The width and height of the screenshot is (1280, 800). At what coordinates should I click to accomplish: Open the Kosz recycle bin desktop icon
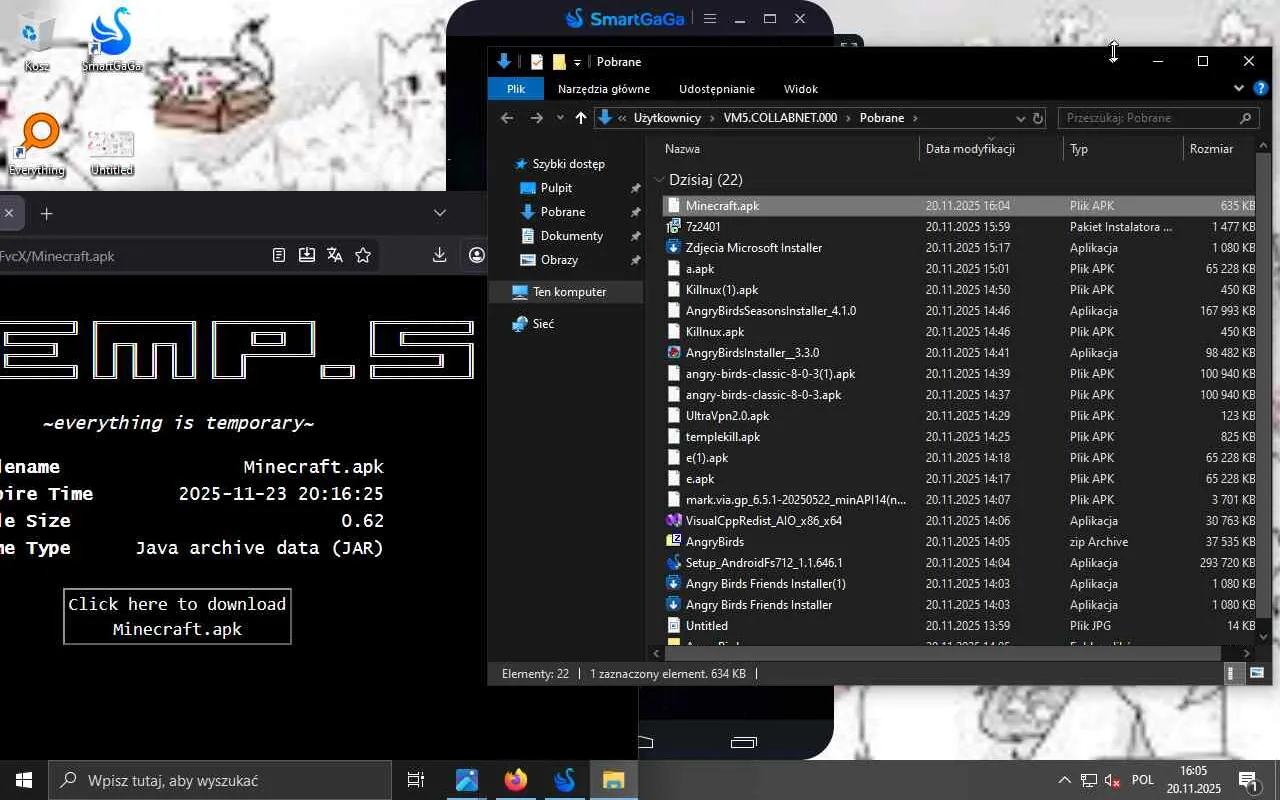pyautogui.click(x=36, y=40)
